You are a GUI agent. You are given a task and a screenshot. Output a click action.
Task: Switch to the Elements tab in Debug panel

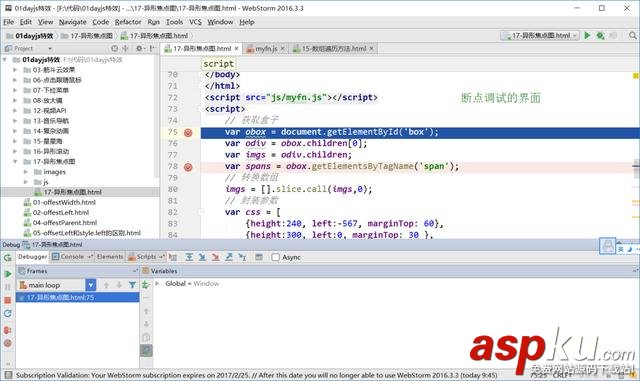110,257
